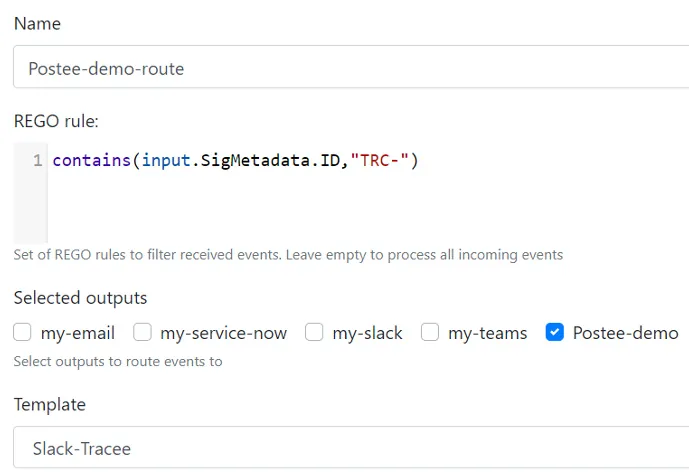
Task: Uncheck the Postee-demo output checkbox
Action: pos(555,332)
